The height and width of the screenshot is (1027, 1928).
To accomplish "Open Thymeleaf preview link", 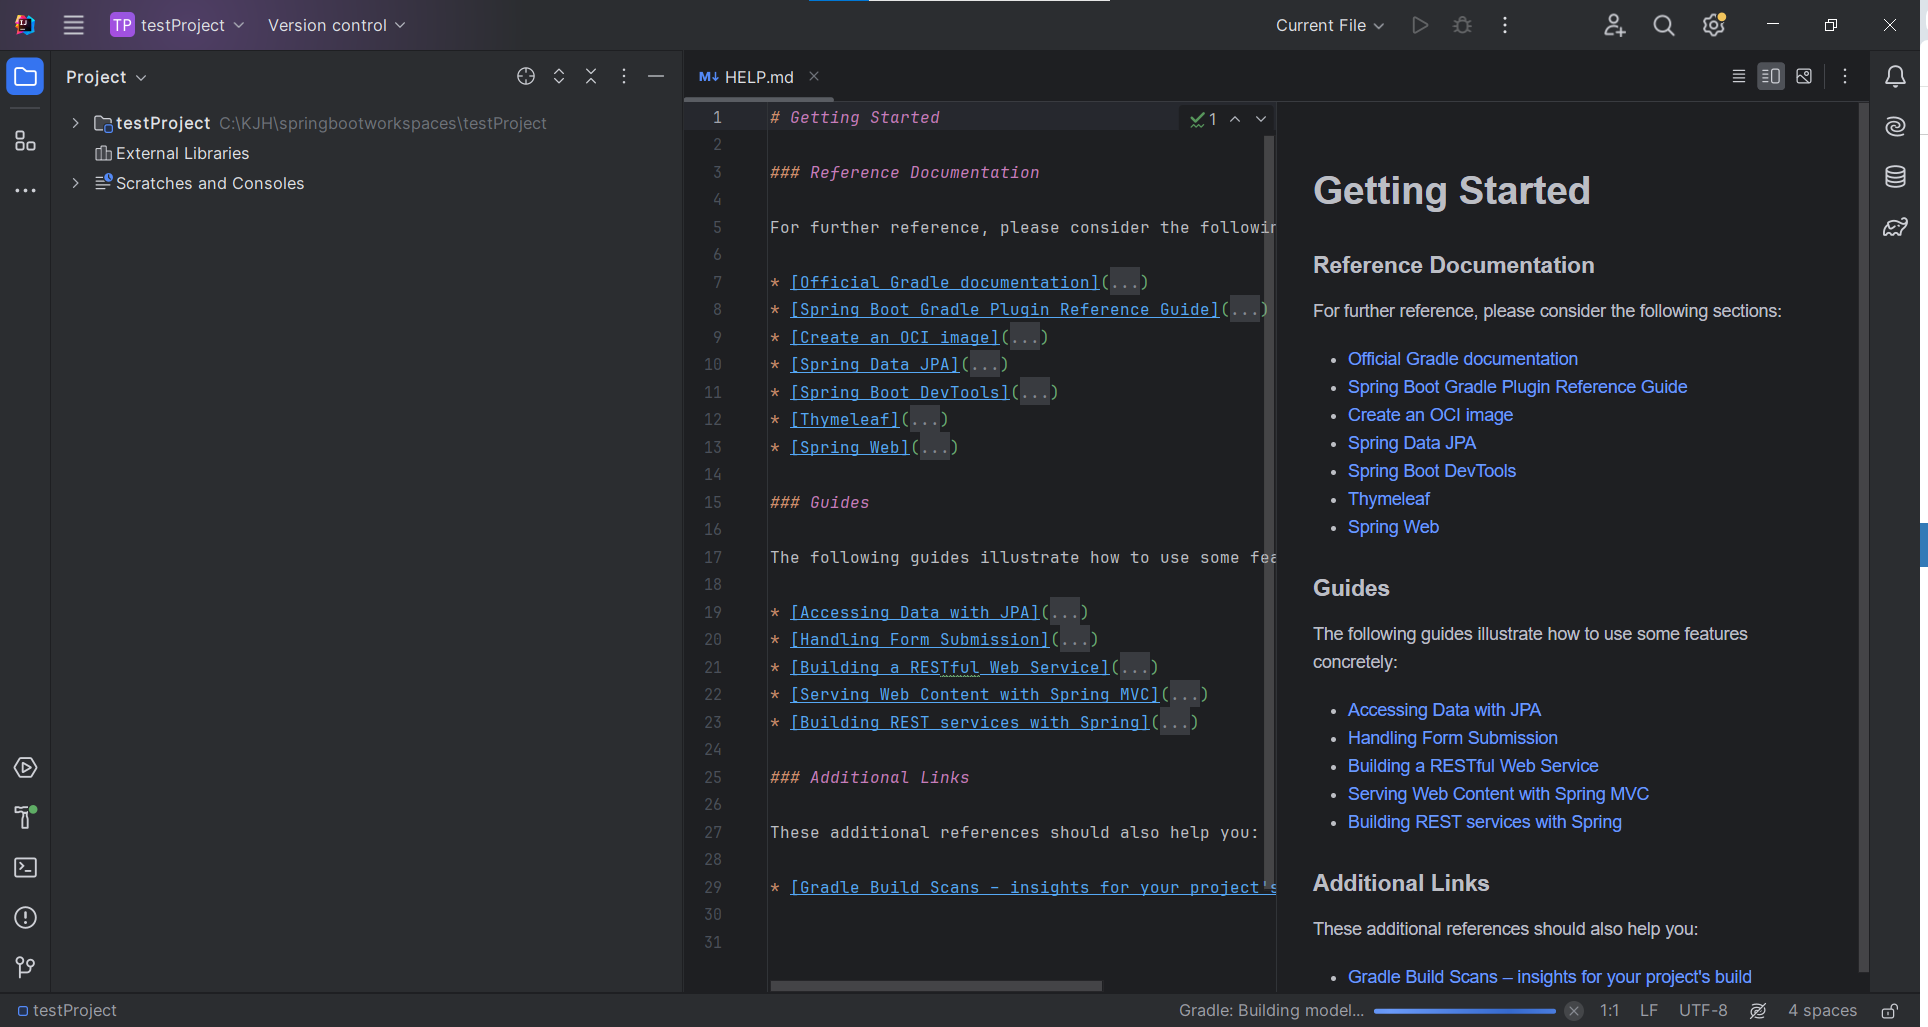I will pyautogui.click(x=1389, y=499).
